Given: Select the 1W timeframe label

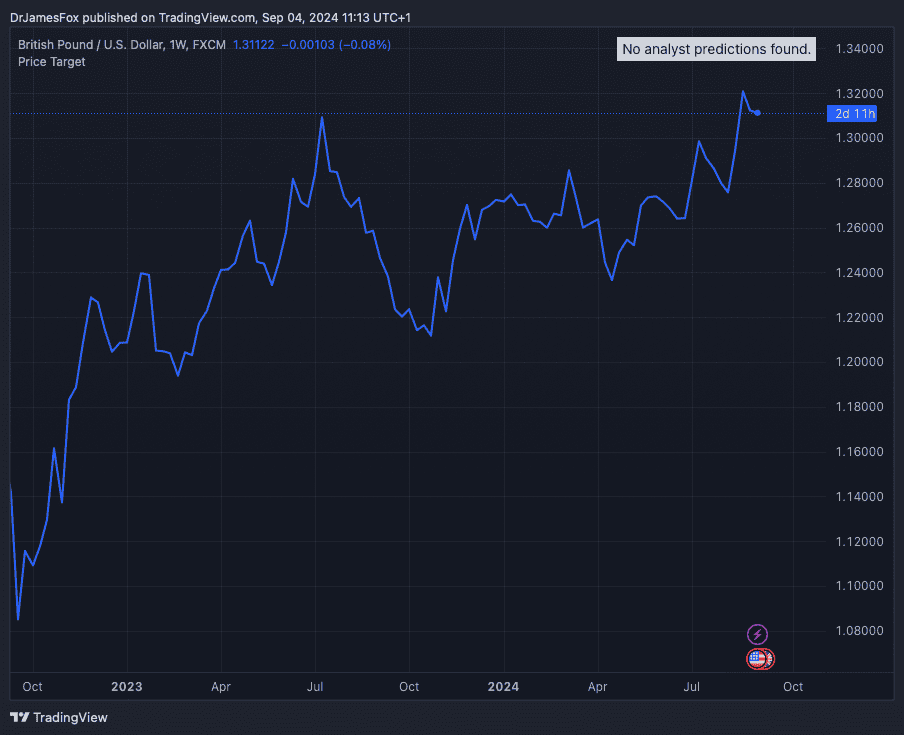Looking at the screenshot, I should (x=176, y=45).
